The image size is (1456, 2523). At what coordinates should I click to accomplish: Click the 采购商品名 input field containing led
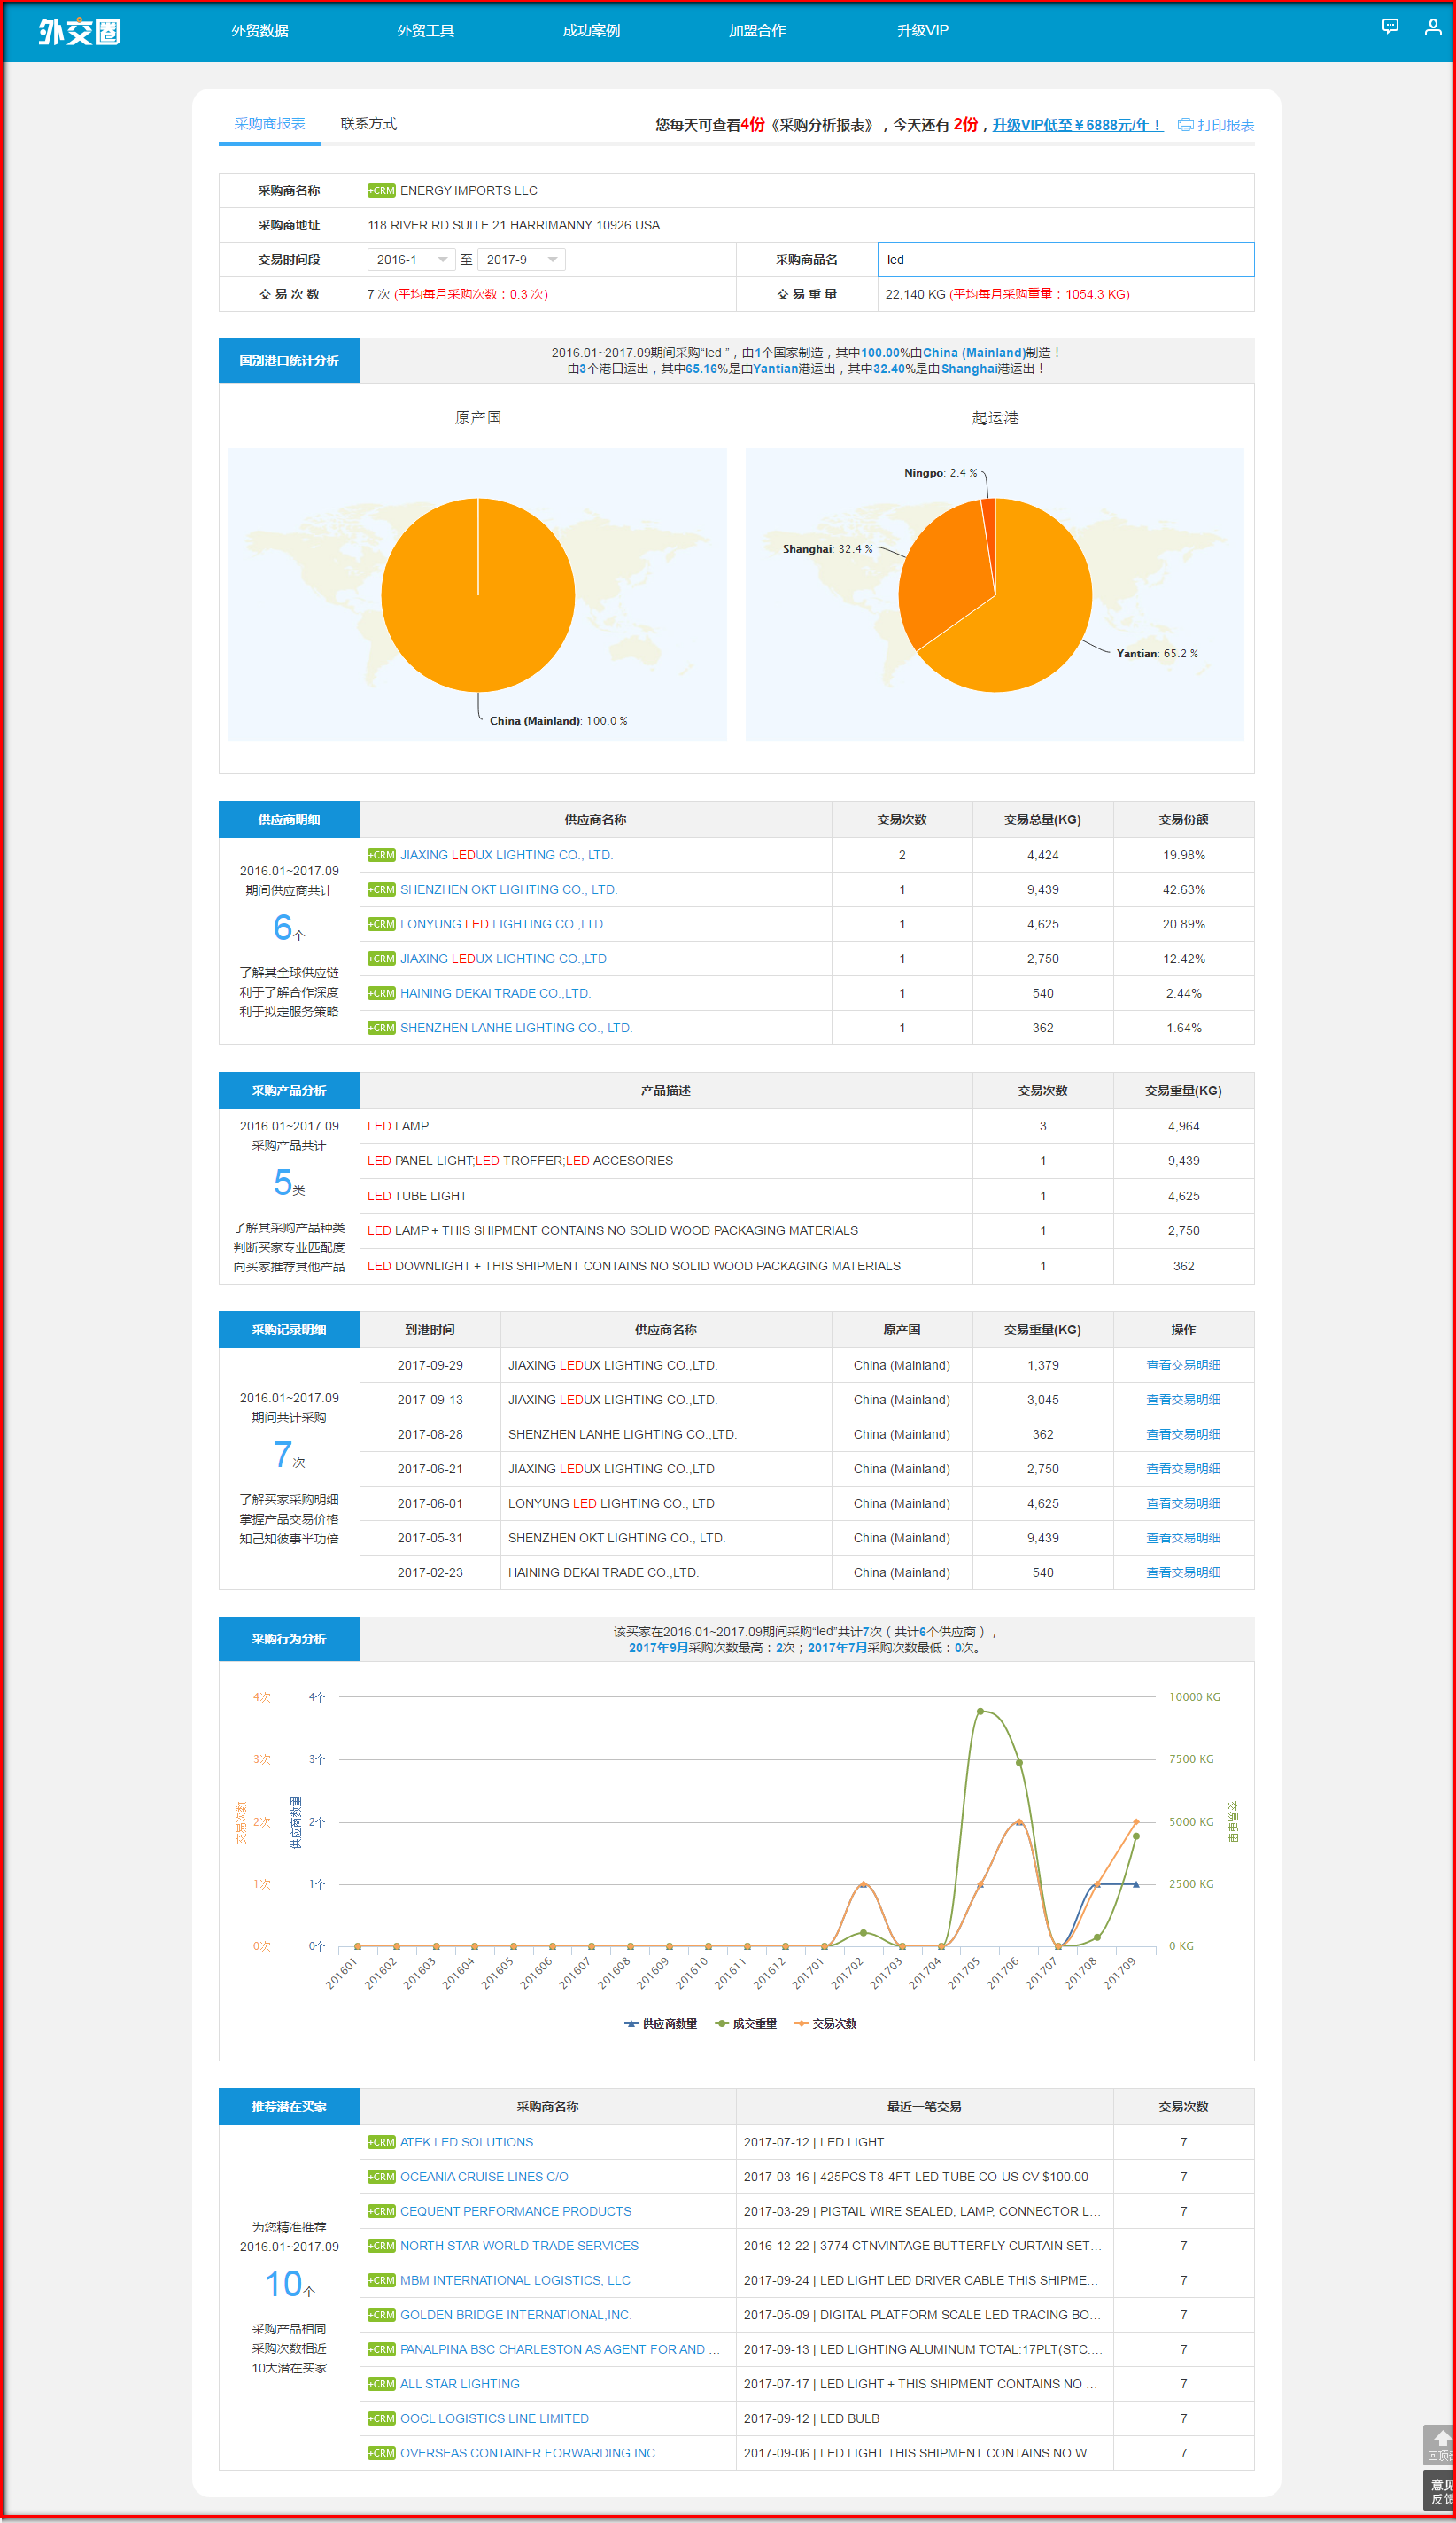point(1064,260)
